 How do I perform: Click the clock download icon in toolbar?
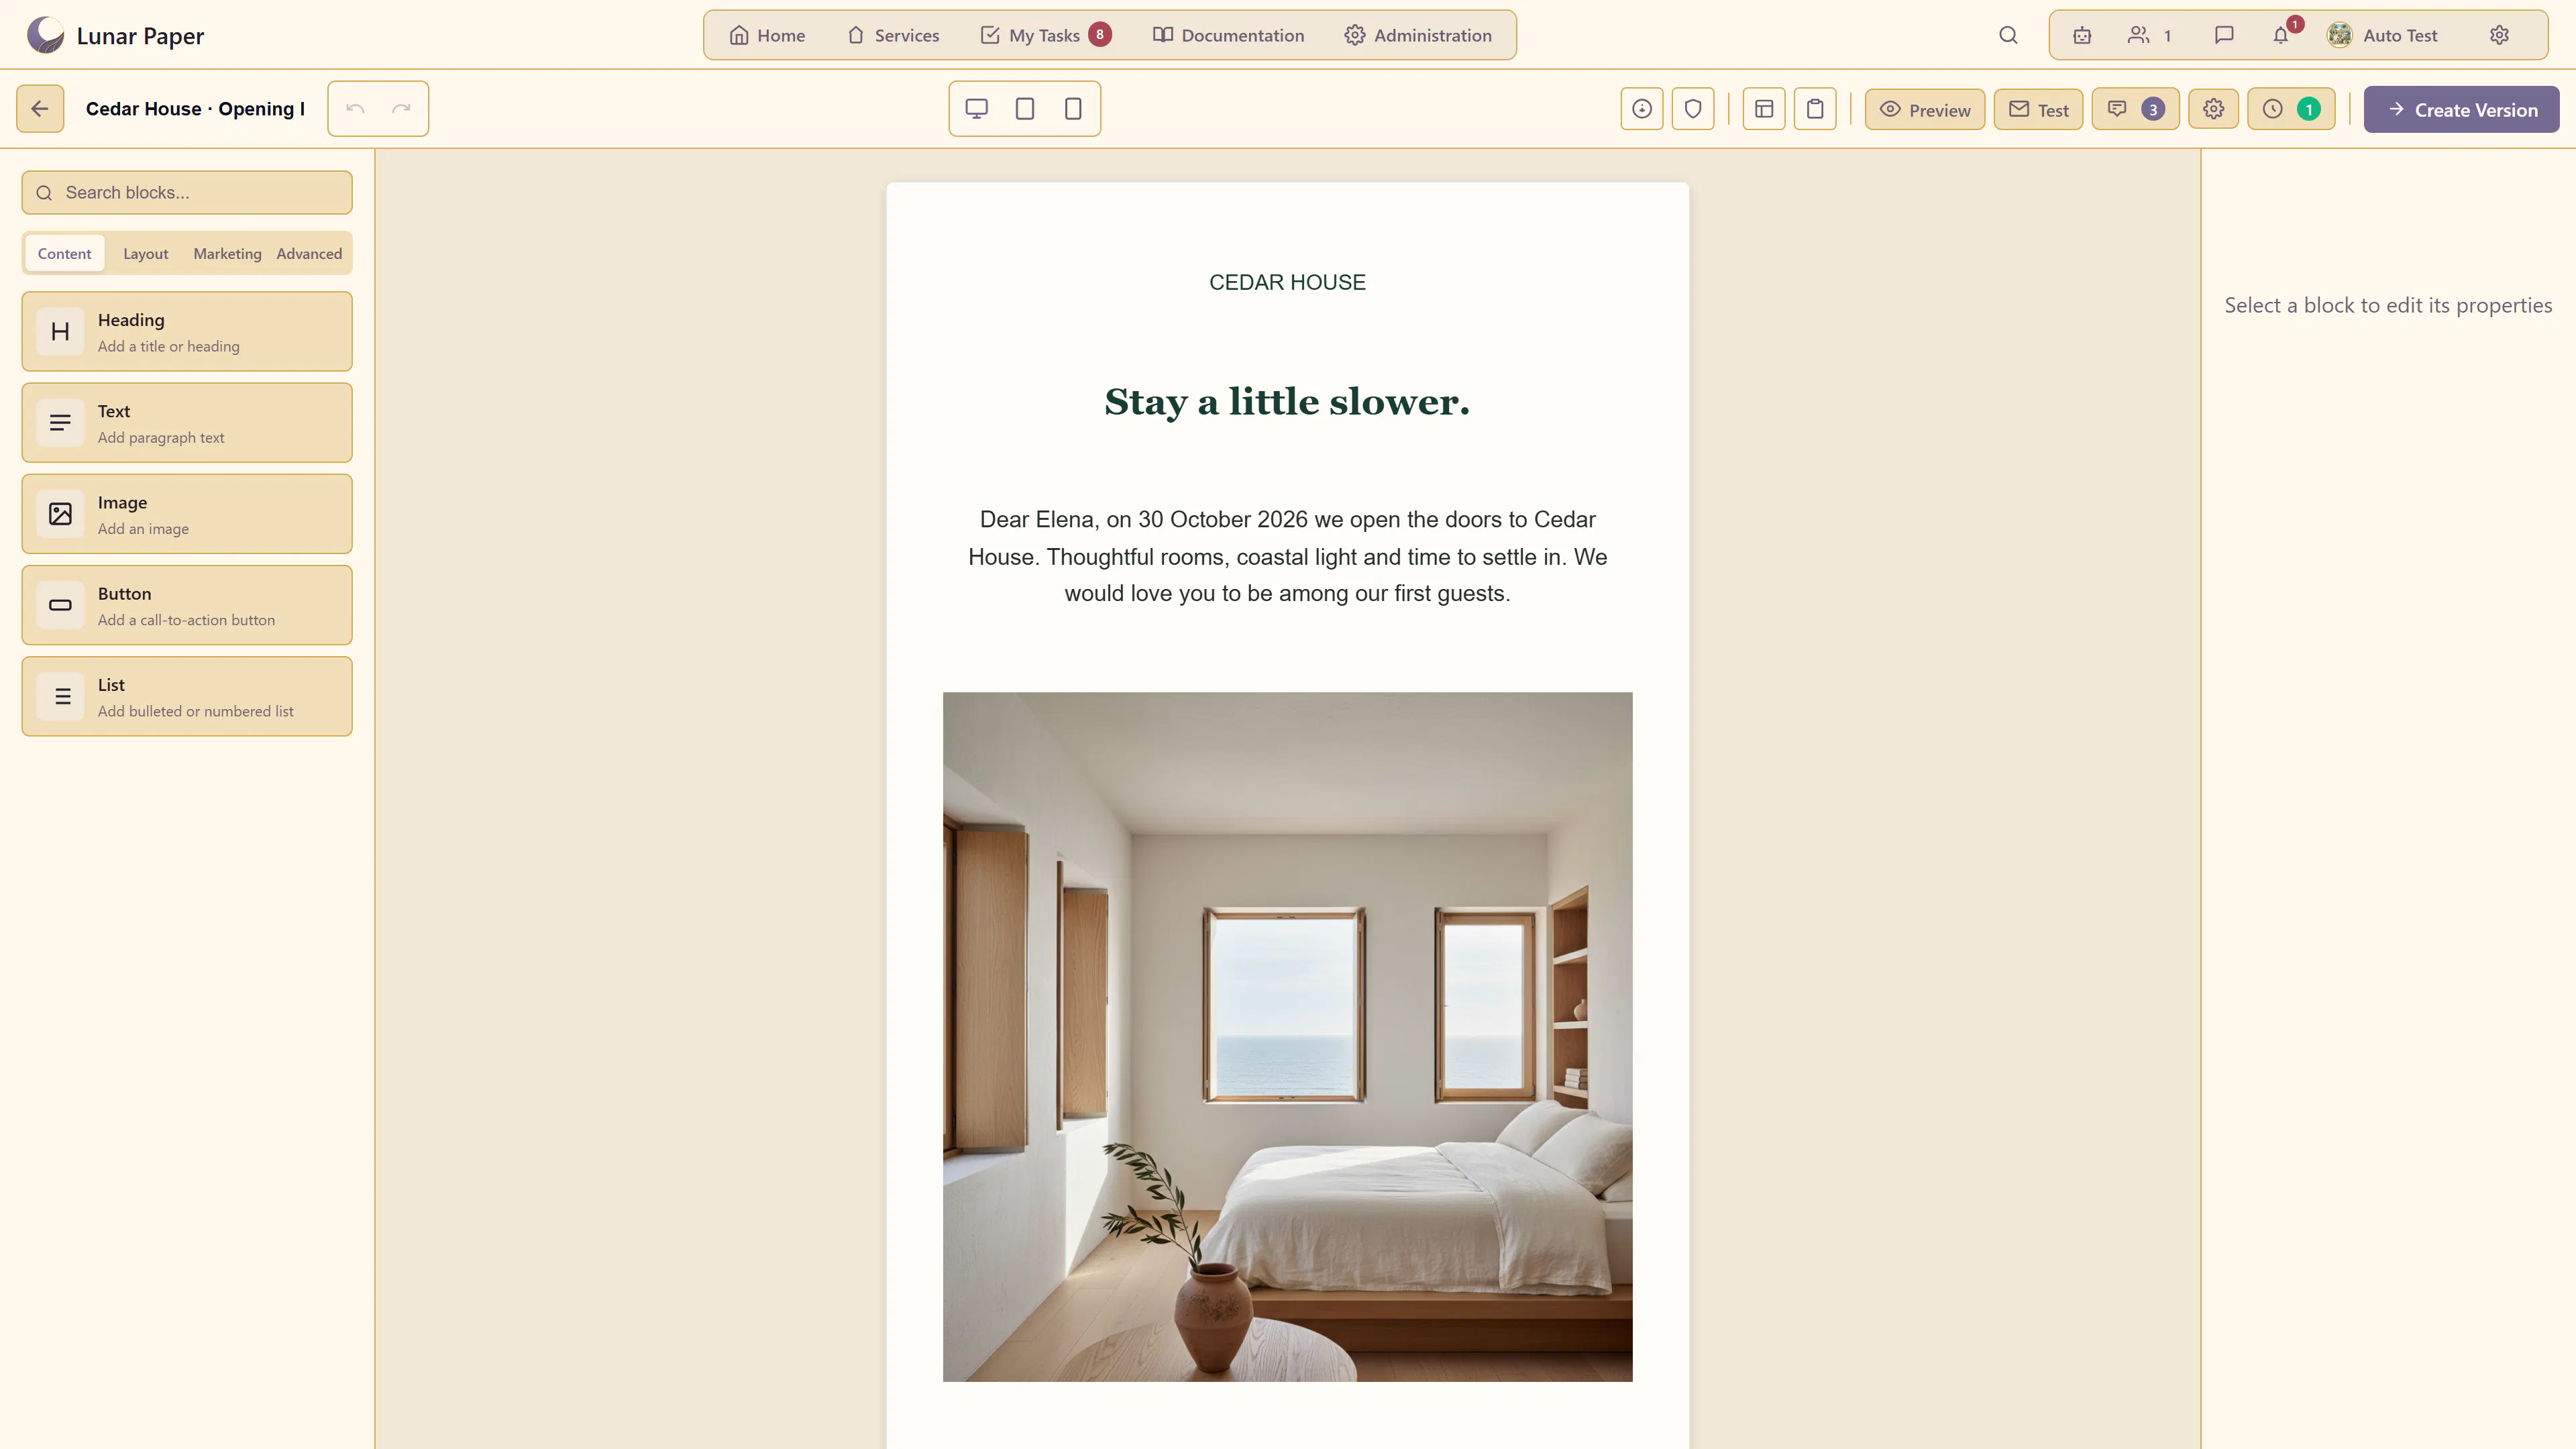[1642, 109]
